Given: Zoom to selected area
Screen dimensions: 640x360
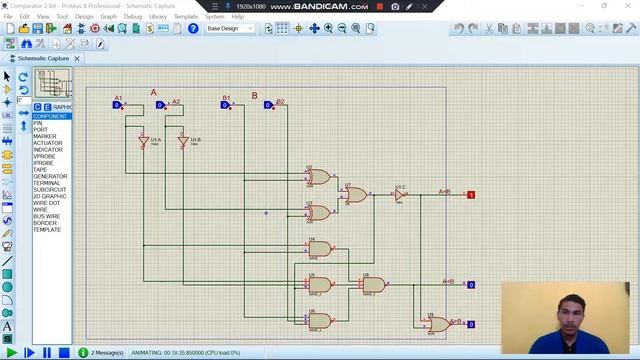Looking at the screenshot, I should (370, 29).
